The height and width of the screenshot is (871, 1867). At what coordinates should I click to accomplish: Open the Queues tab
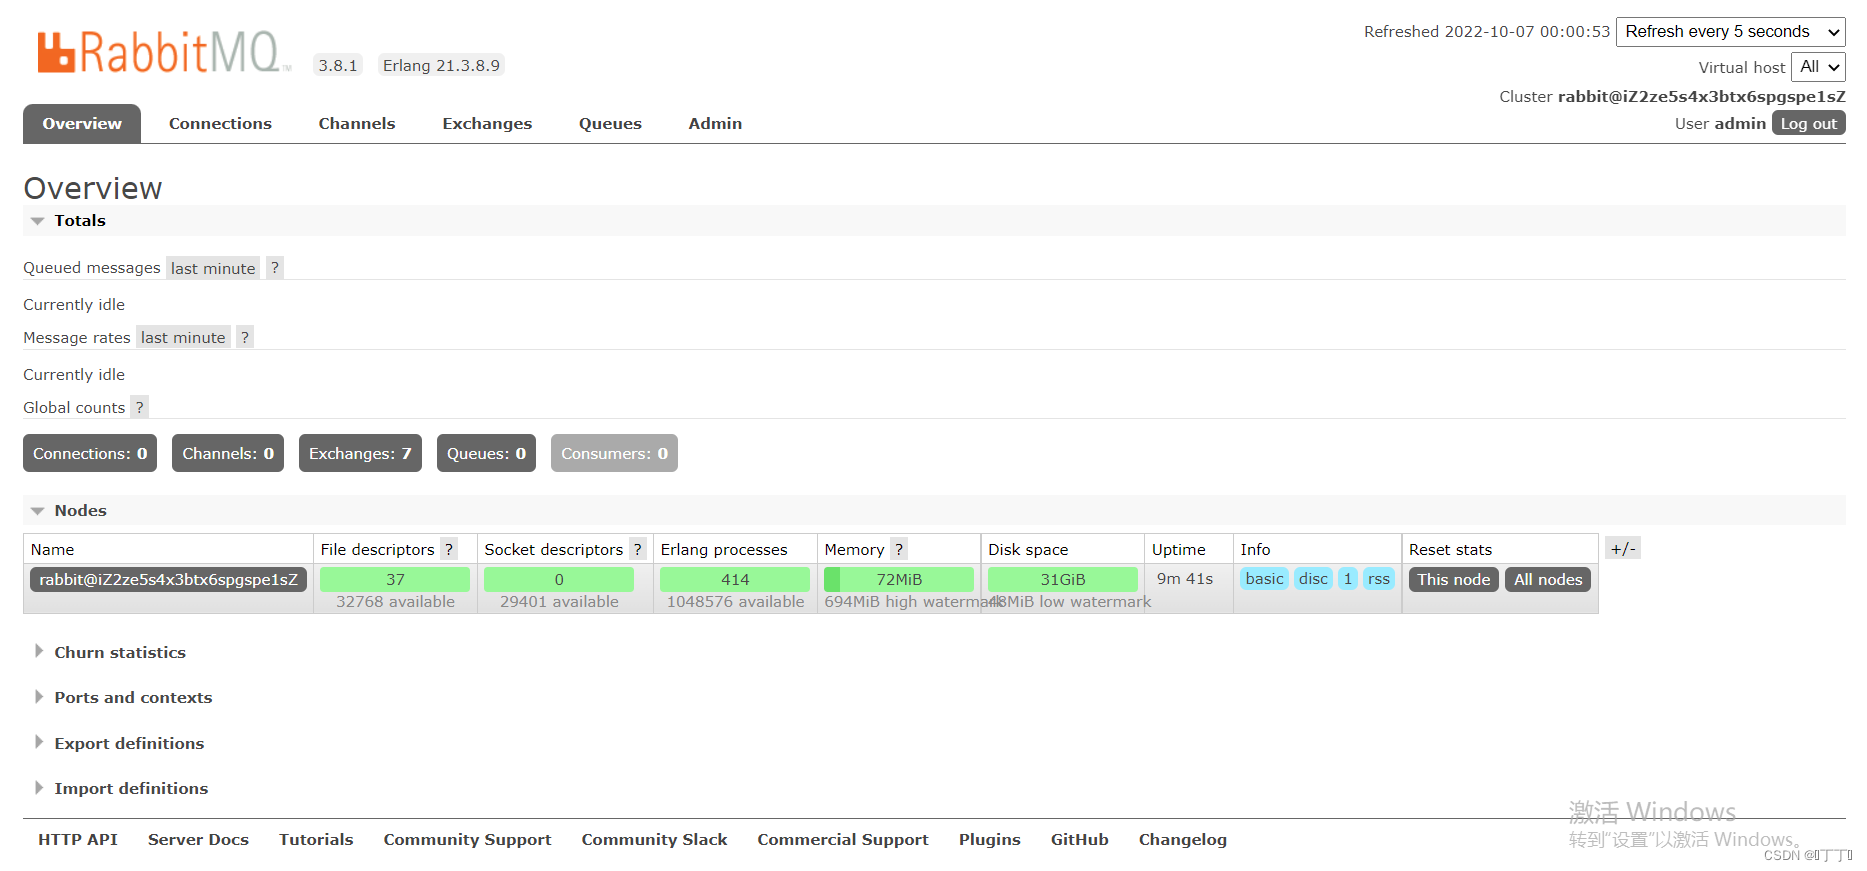[610, 124]
